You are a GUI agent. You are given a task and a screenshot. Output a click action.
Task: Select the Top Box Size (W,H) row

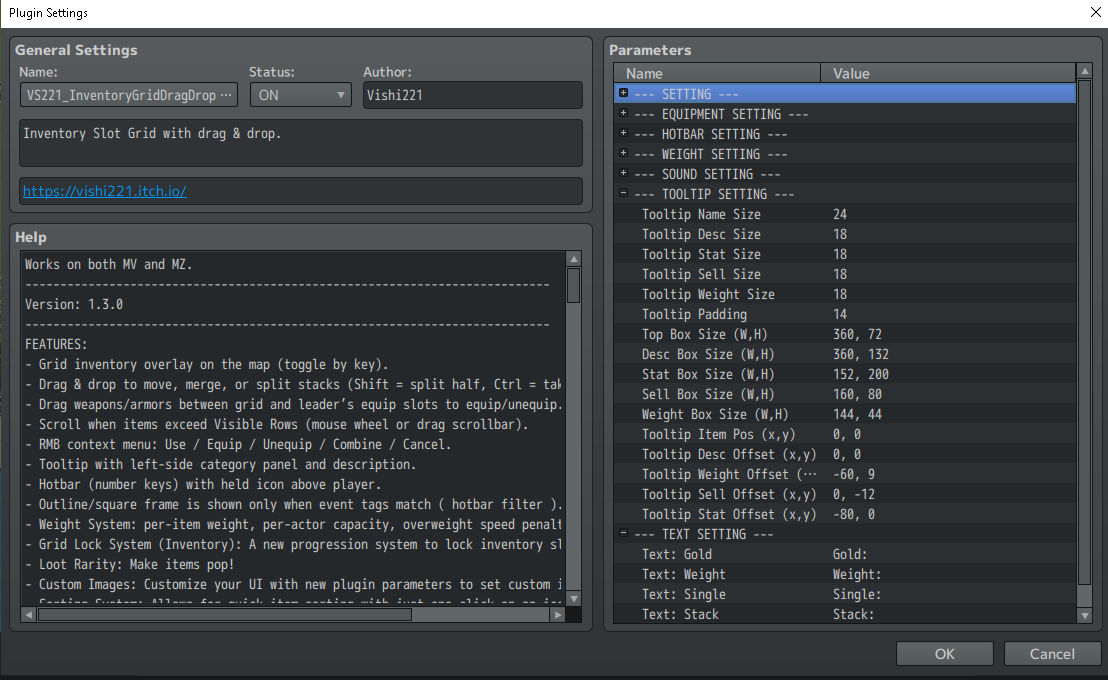click(844, 334)
